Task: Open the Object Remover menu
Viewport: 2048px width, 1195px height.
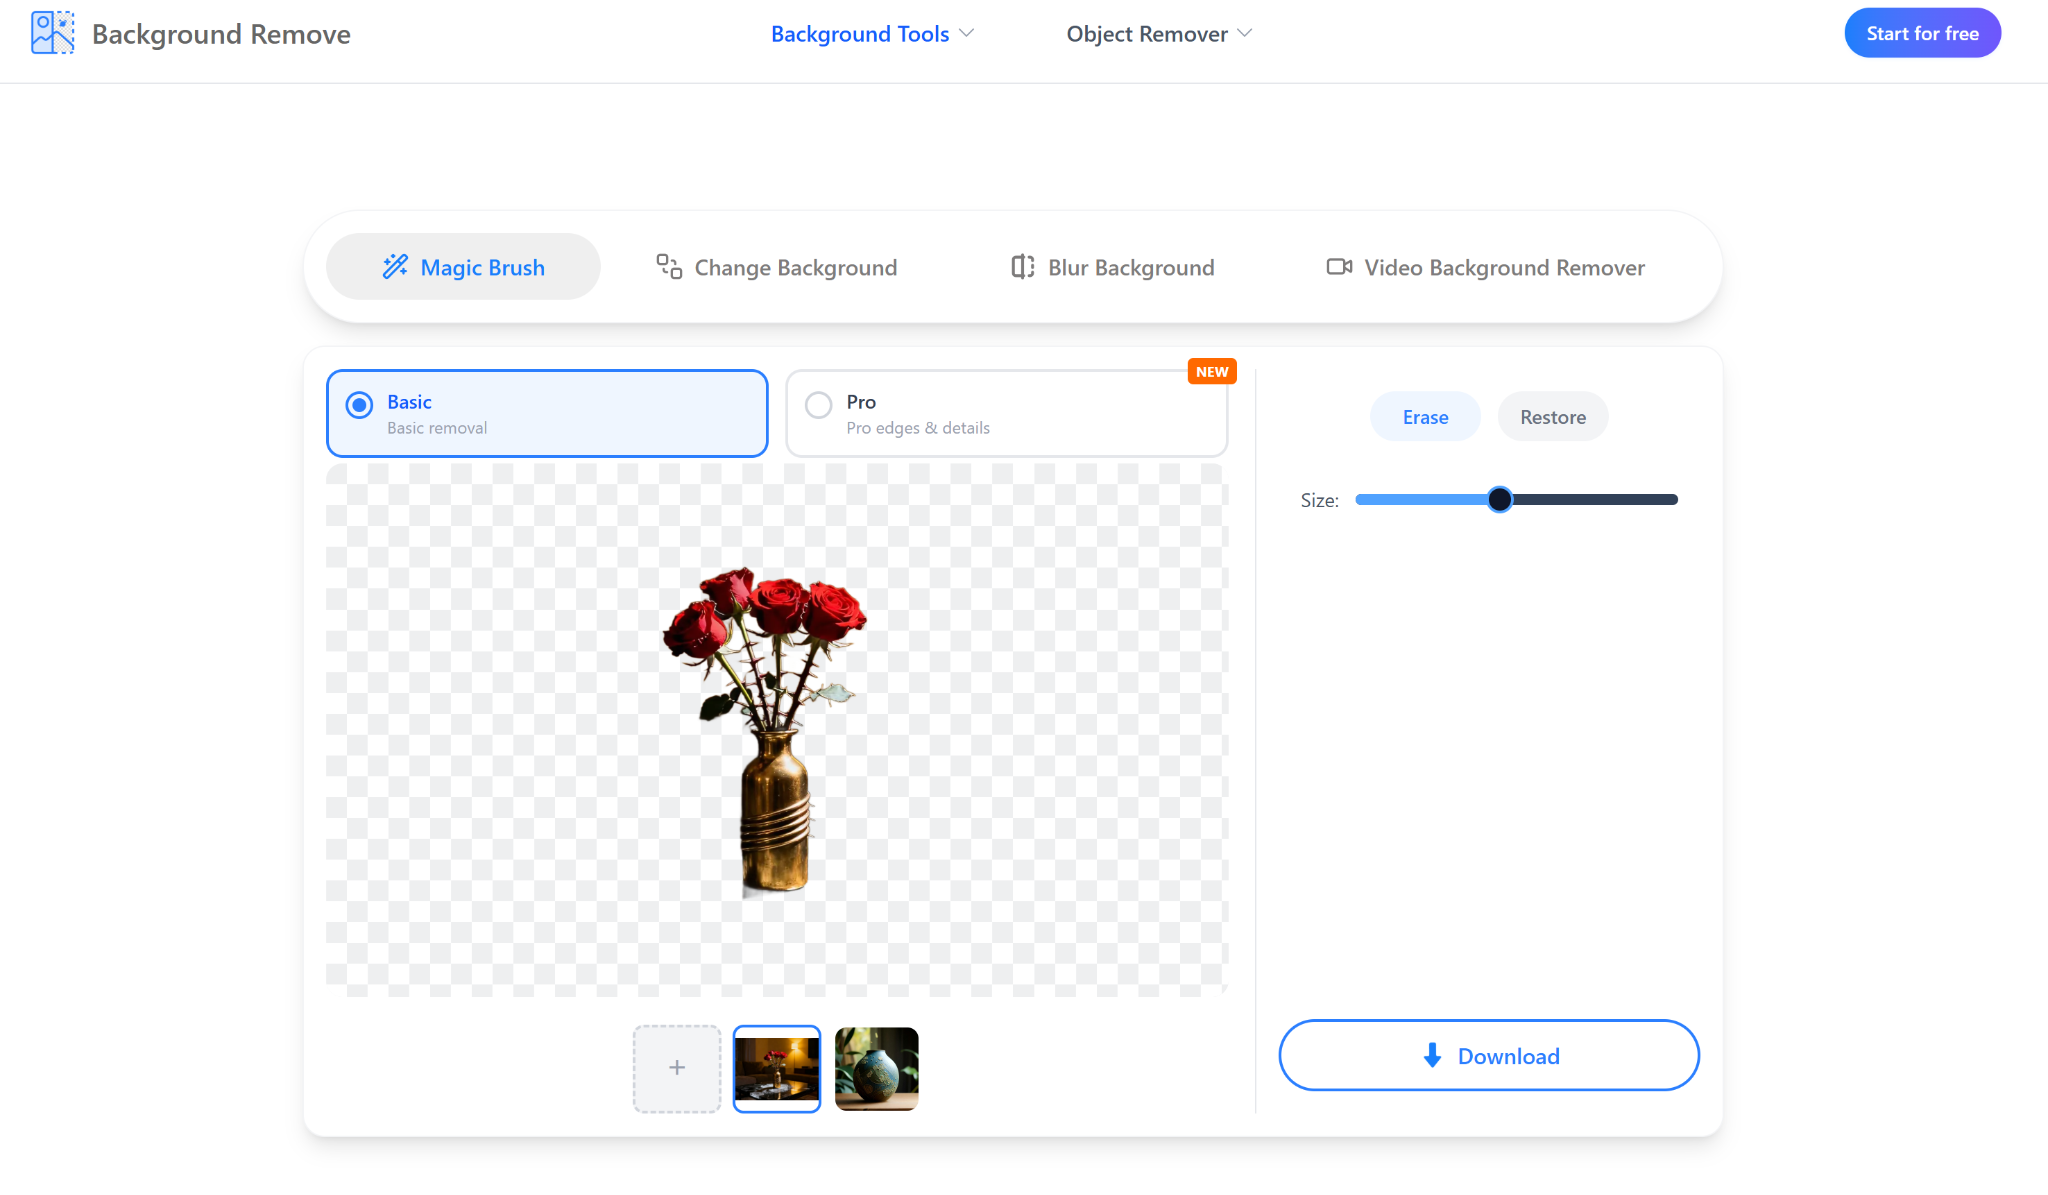Action: [1159, 33]
